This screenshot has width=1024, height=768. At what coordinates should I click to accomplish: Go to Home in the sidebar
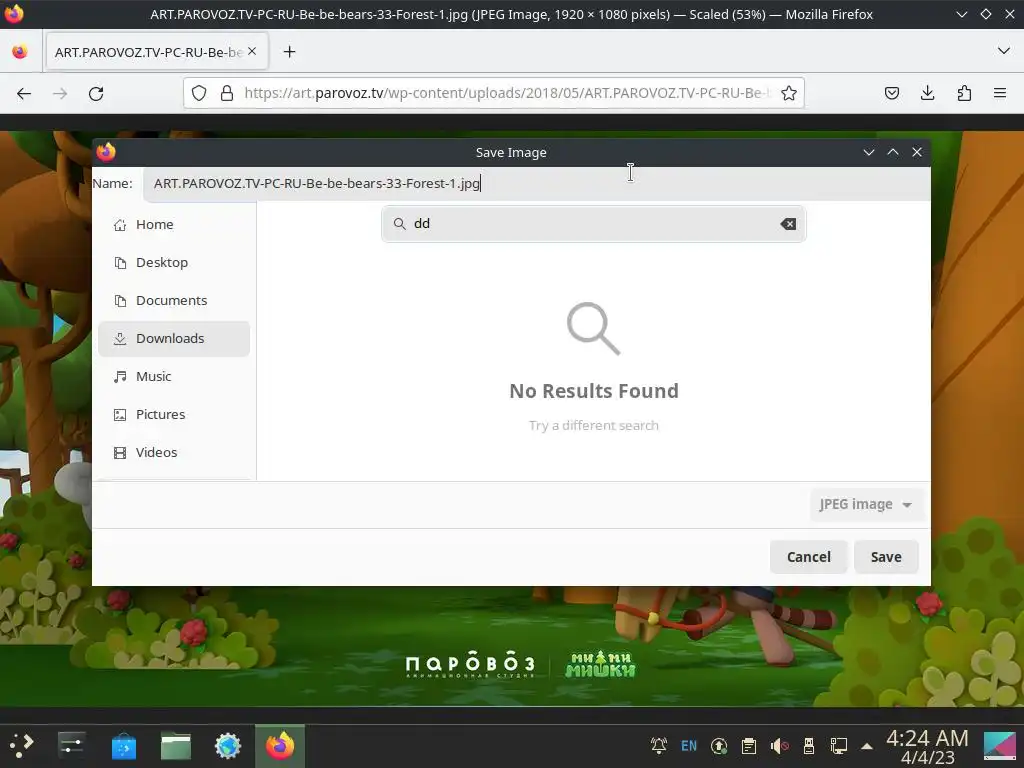pyautogui.click(x=174, y=225)
